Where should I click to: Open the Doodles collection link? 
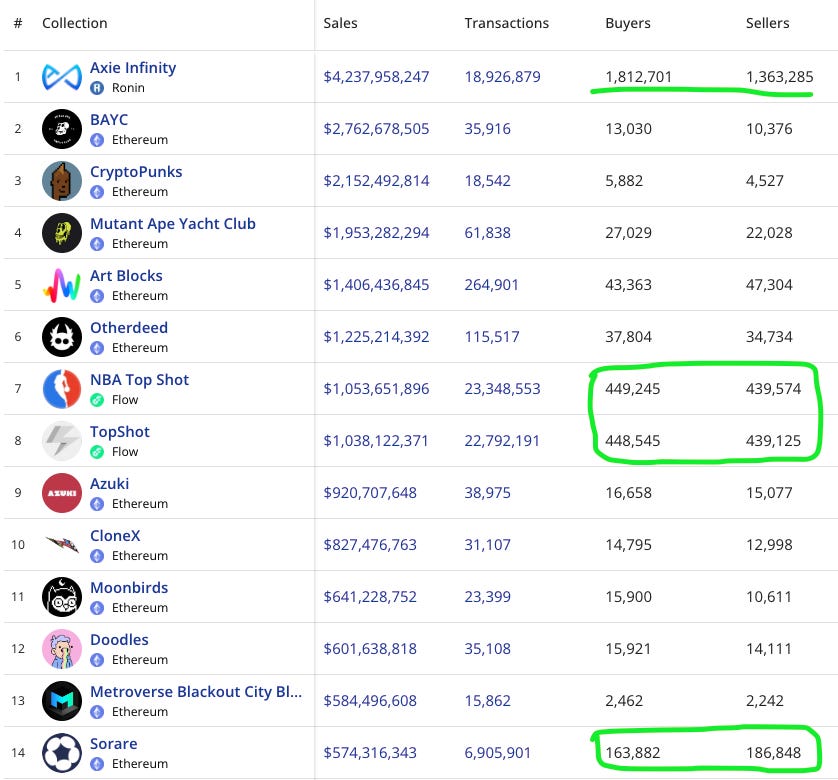click(119, 640)
